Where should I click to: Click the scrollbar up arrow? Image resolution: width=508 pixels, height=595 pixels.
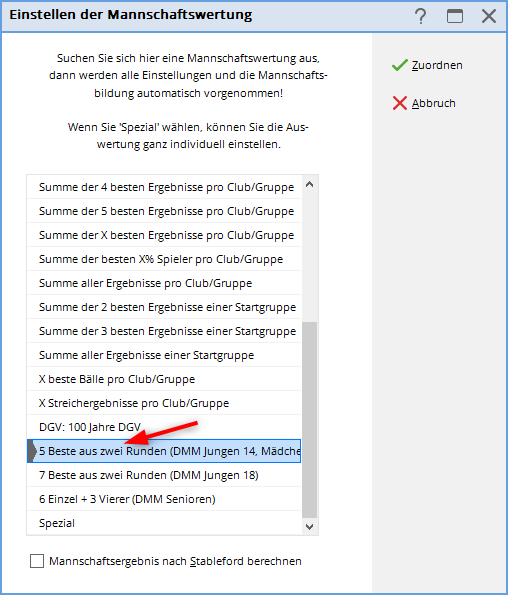[x=310, y=185]
